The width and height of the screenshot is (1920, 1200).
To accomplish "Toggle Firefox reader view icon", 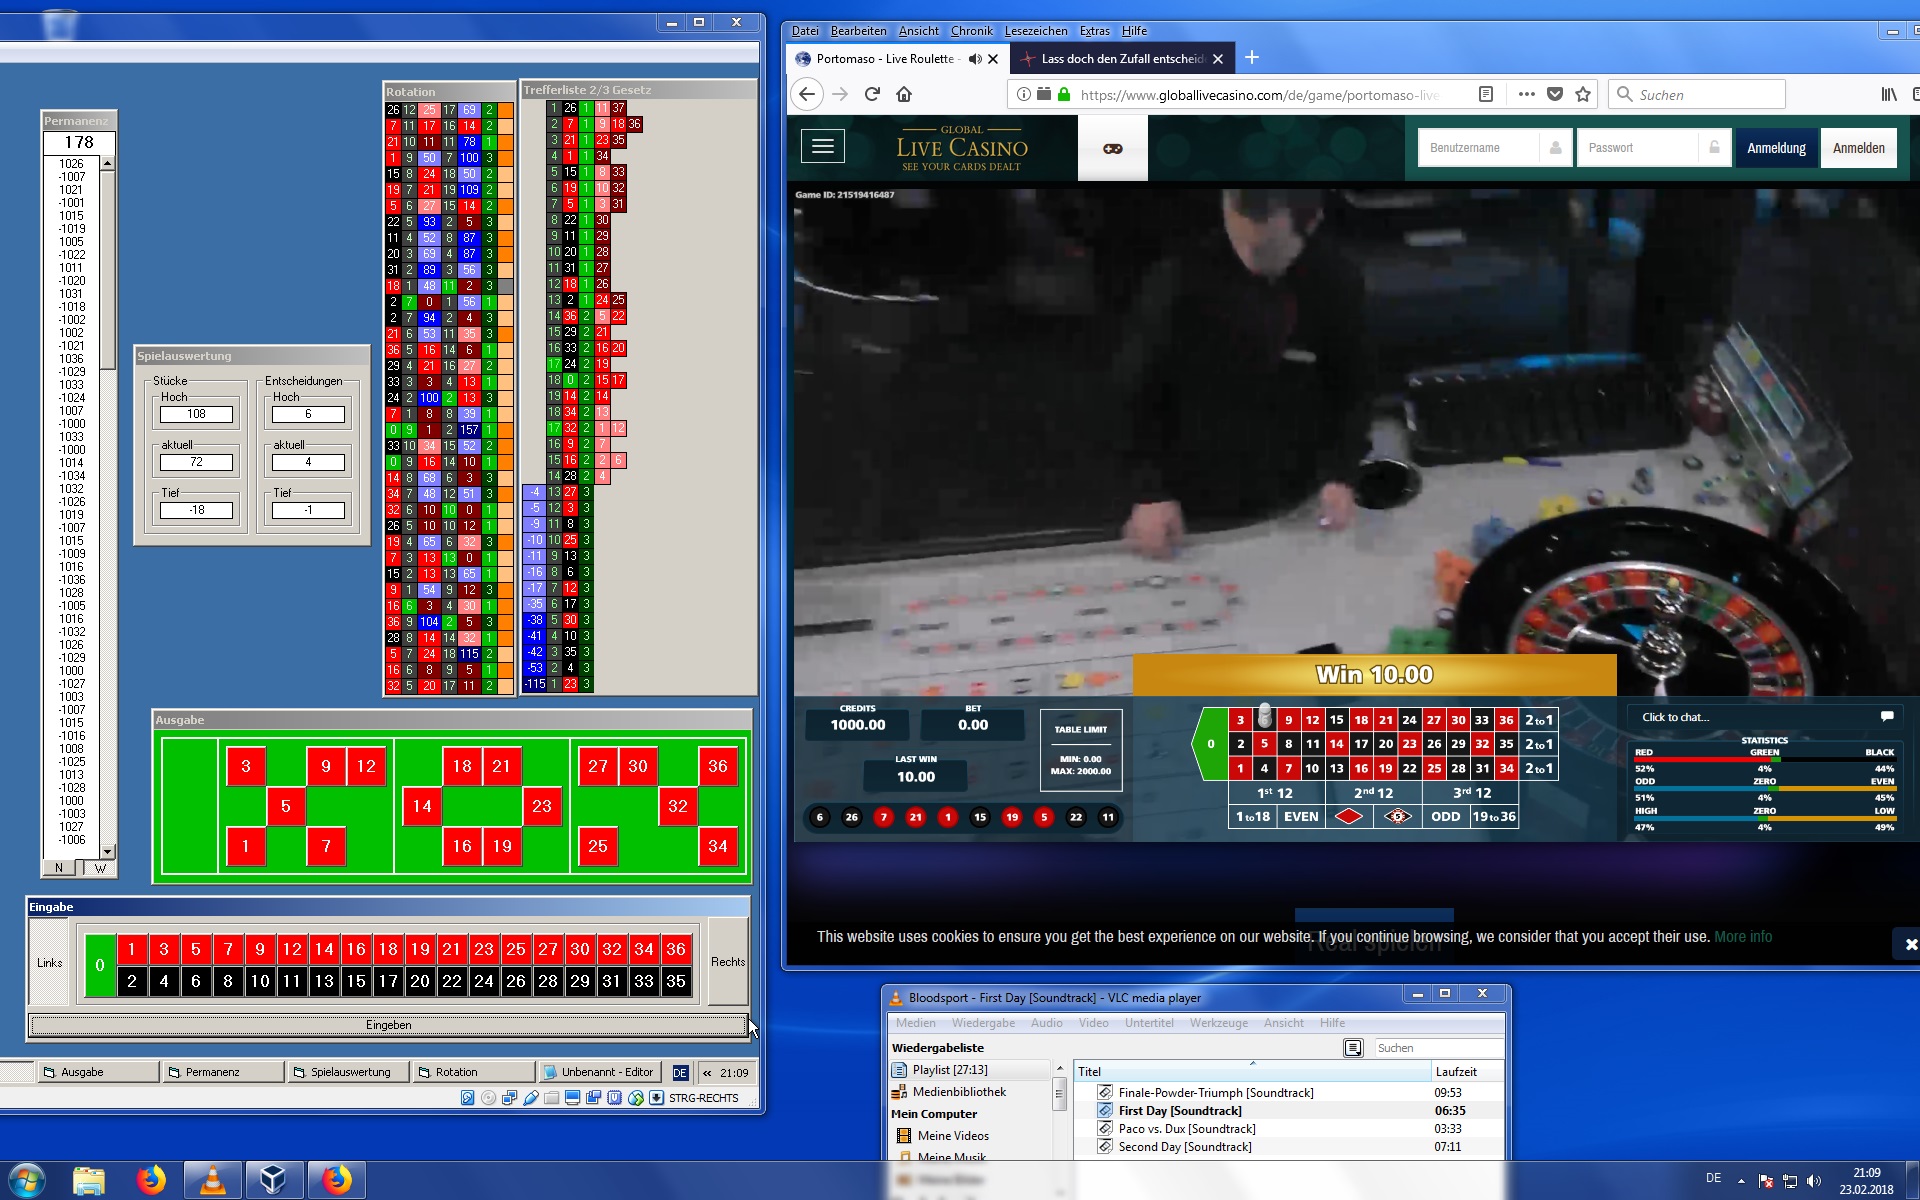I will click(1486, 94).
